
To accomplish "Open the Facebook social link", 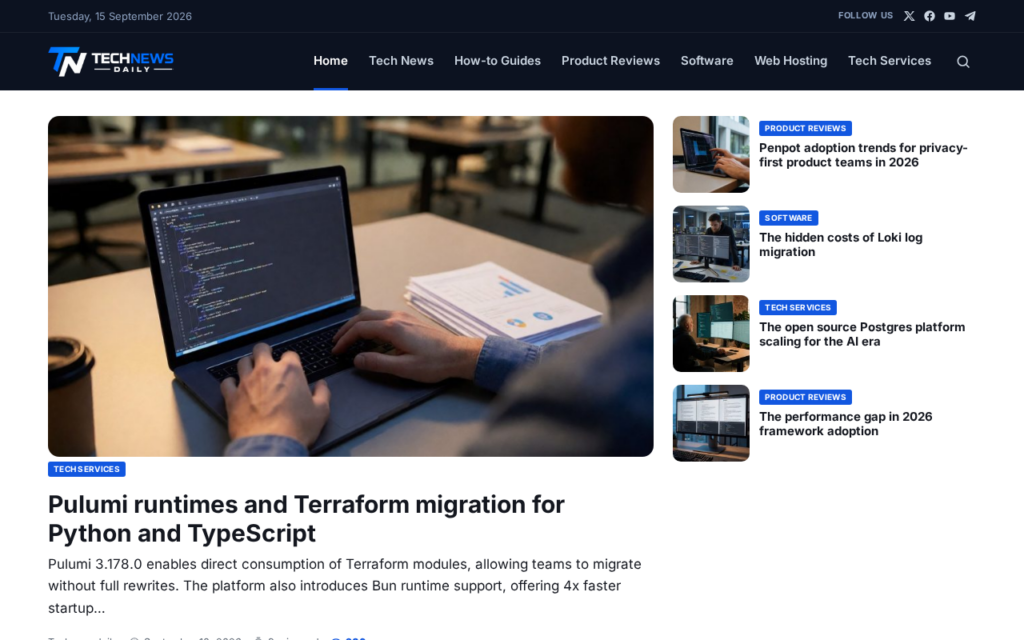I will tap(929, 16).
